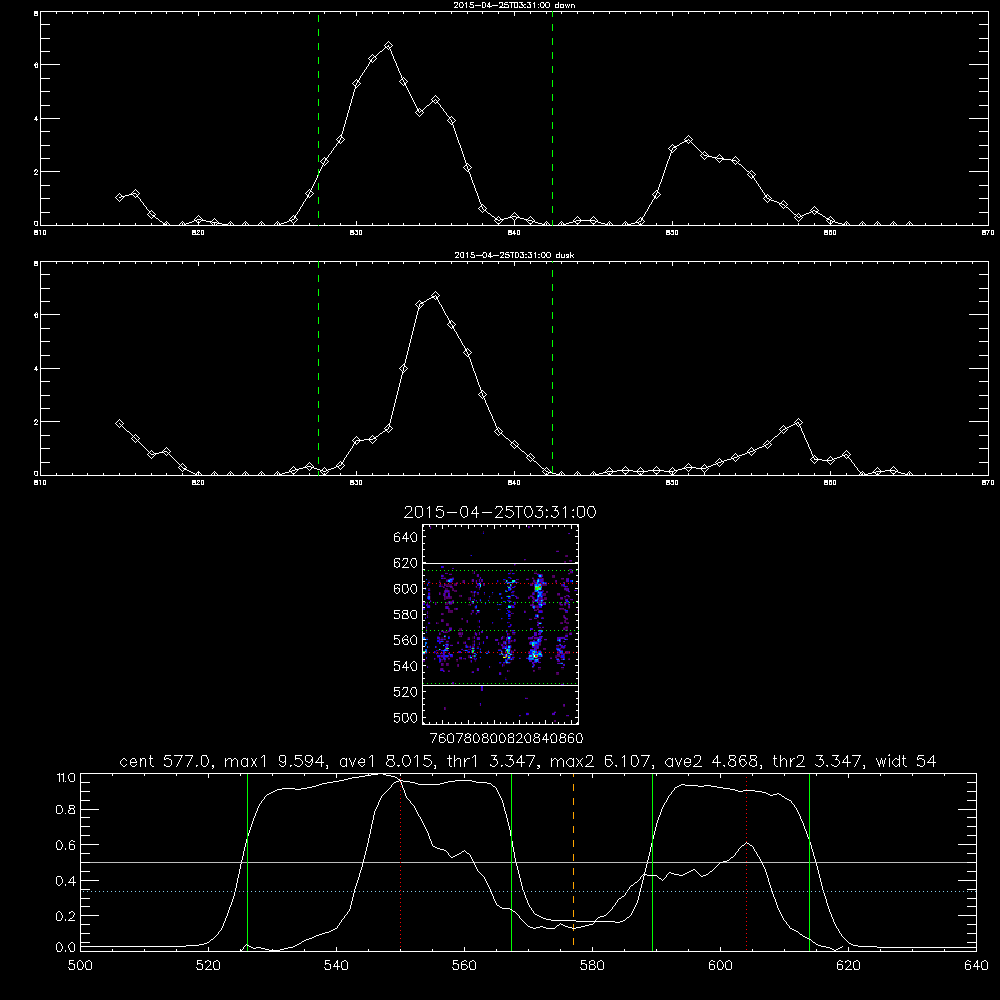
Task: Click the right green dashed line in dawn plot
Action: tap(552, 118)
